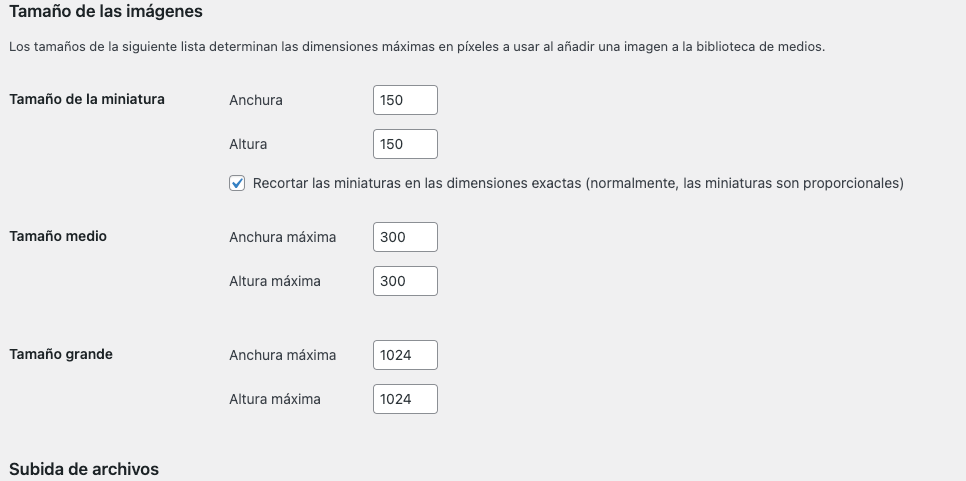Focus the Tamaño medio Altura máxima field
The image size is (966, 481).
click(405, 281)
